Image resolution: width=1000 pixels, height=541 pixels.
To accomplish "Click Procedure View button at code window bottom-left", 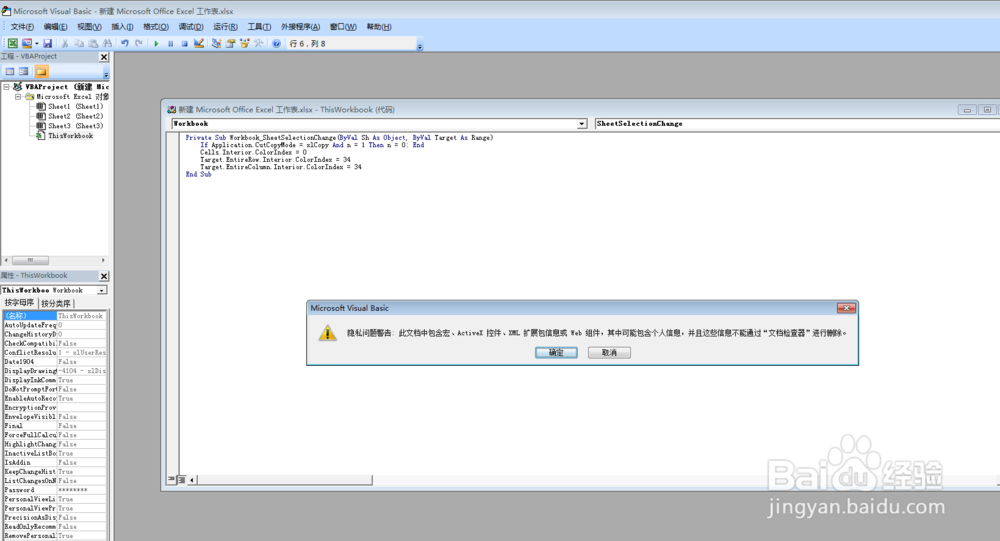I will [171, 480].
